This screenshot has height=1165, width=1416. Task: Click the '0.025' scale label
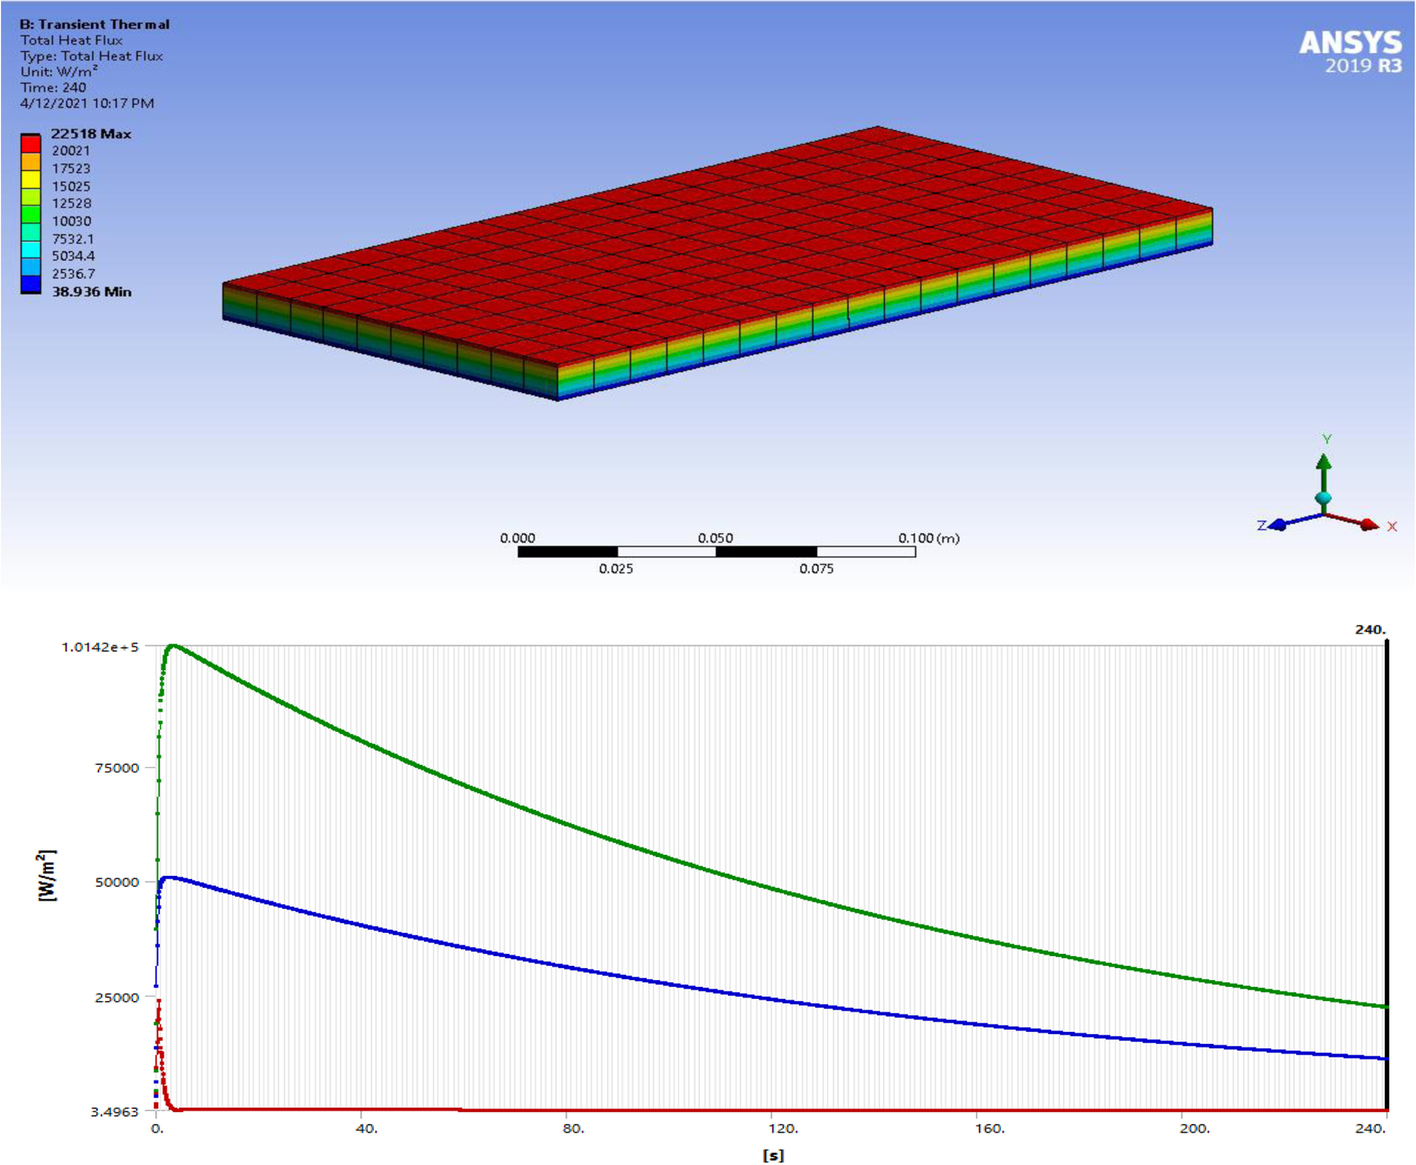pos(616,568)
